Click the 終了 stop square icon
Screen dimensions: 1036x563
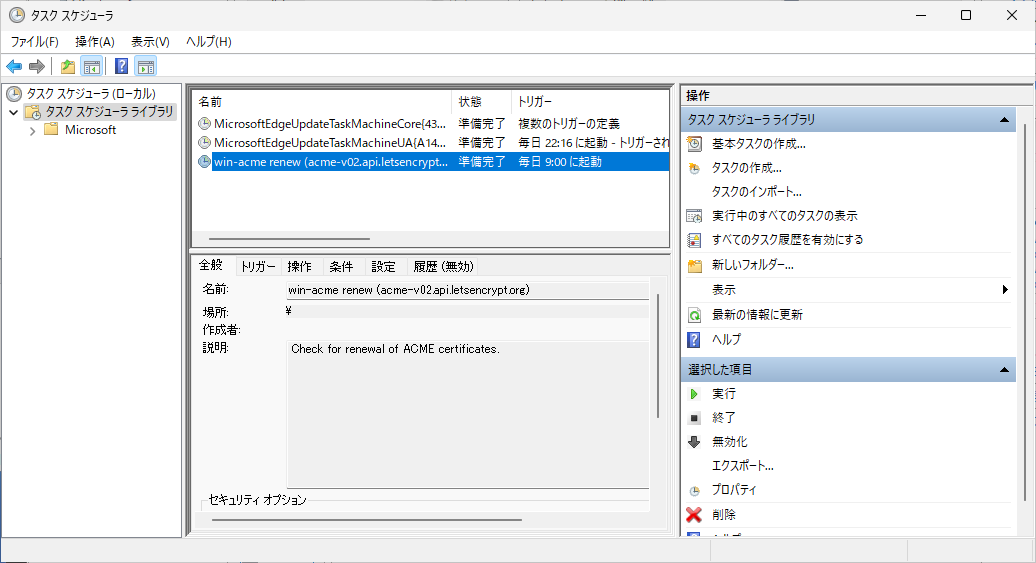coord(694,418)
